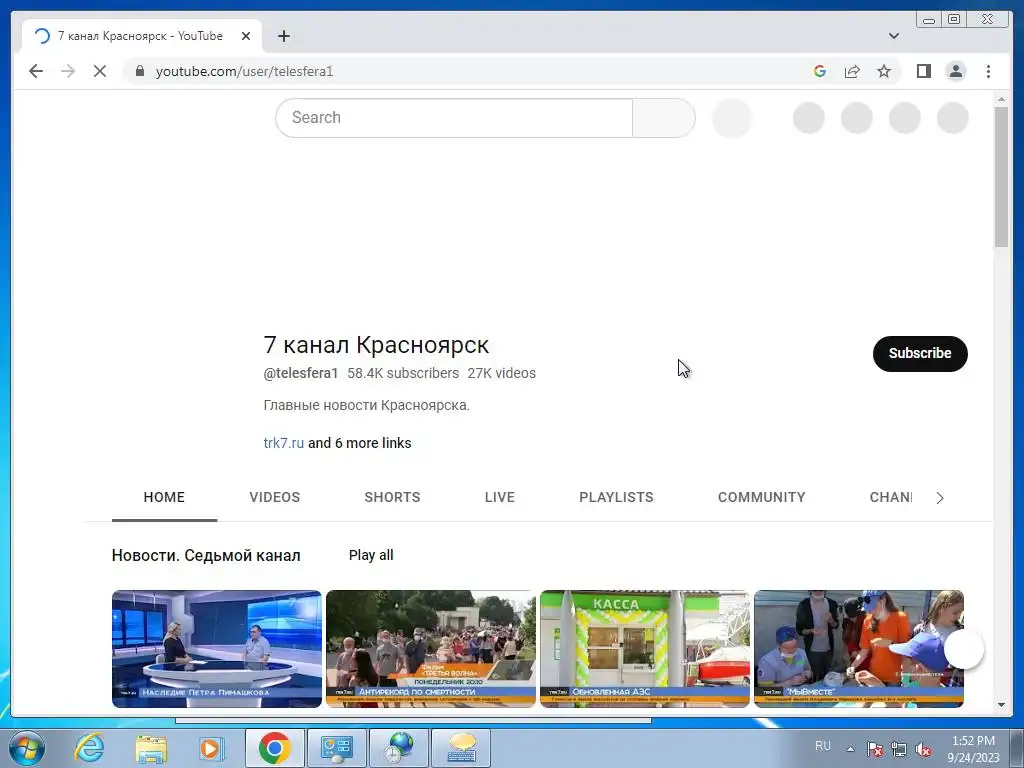Open the network tray icon
Viewport: 1024px width, 768px height.
(x=899, y=749)
